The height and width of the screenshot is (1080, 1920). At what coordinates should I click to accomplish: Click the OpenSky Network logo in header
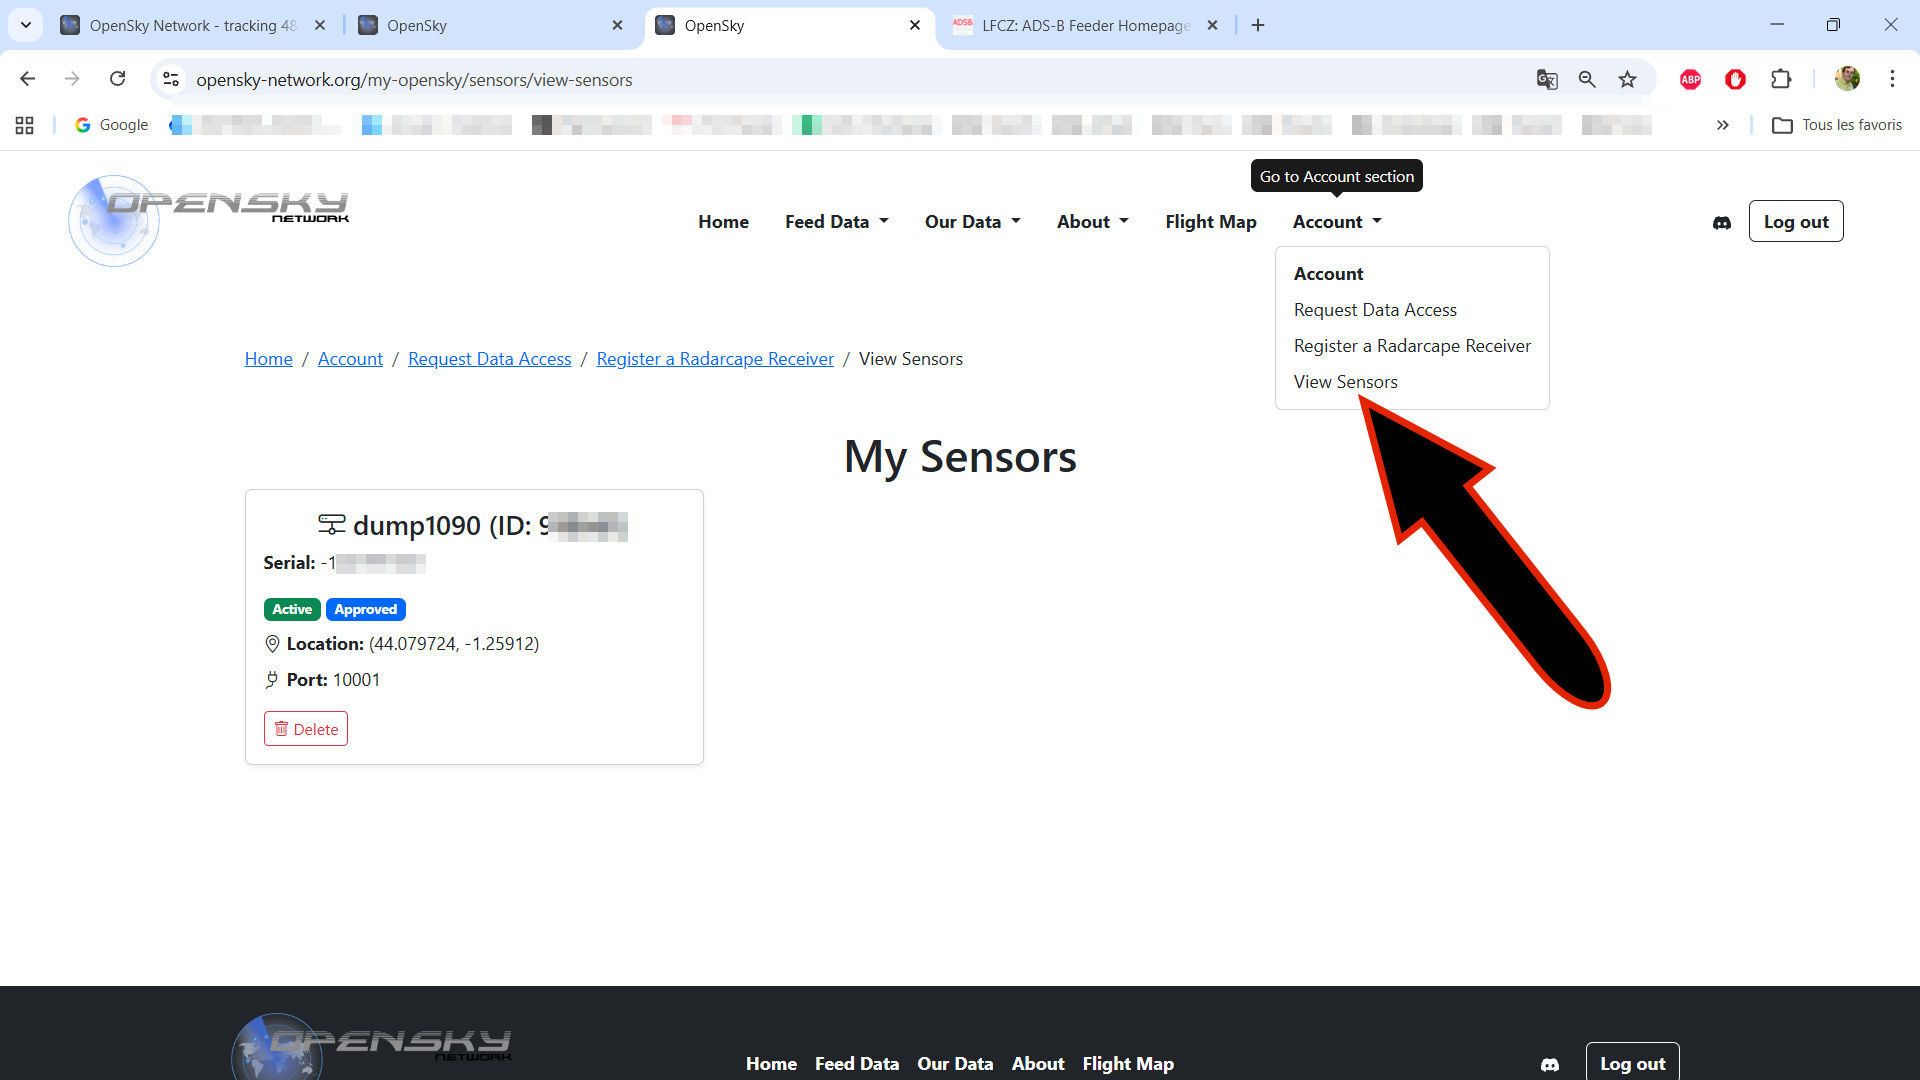209,221
